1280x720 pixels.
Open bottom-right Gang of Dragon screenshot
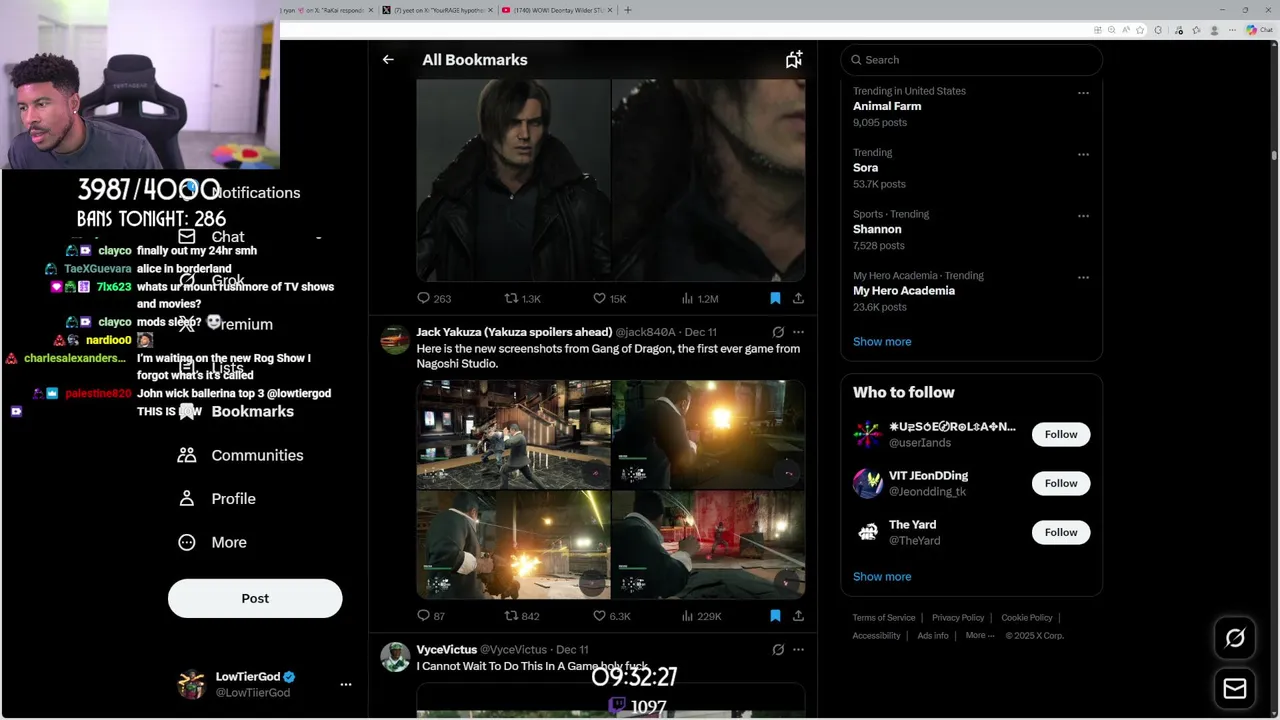(708, 545)
